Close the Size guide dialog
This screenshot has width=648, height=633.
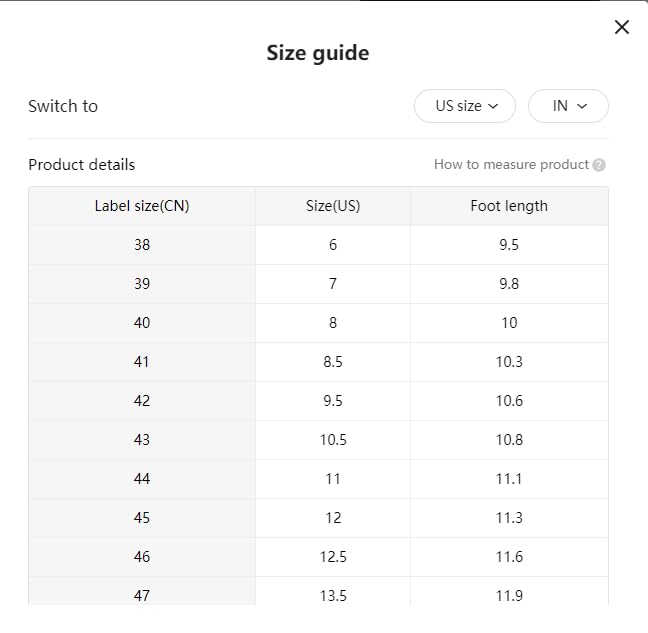[x=622, y=27]
